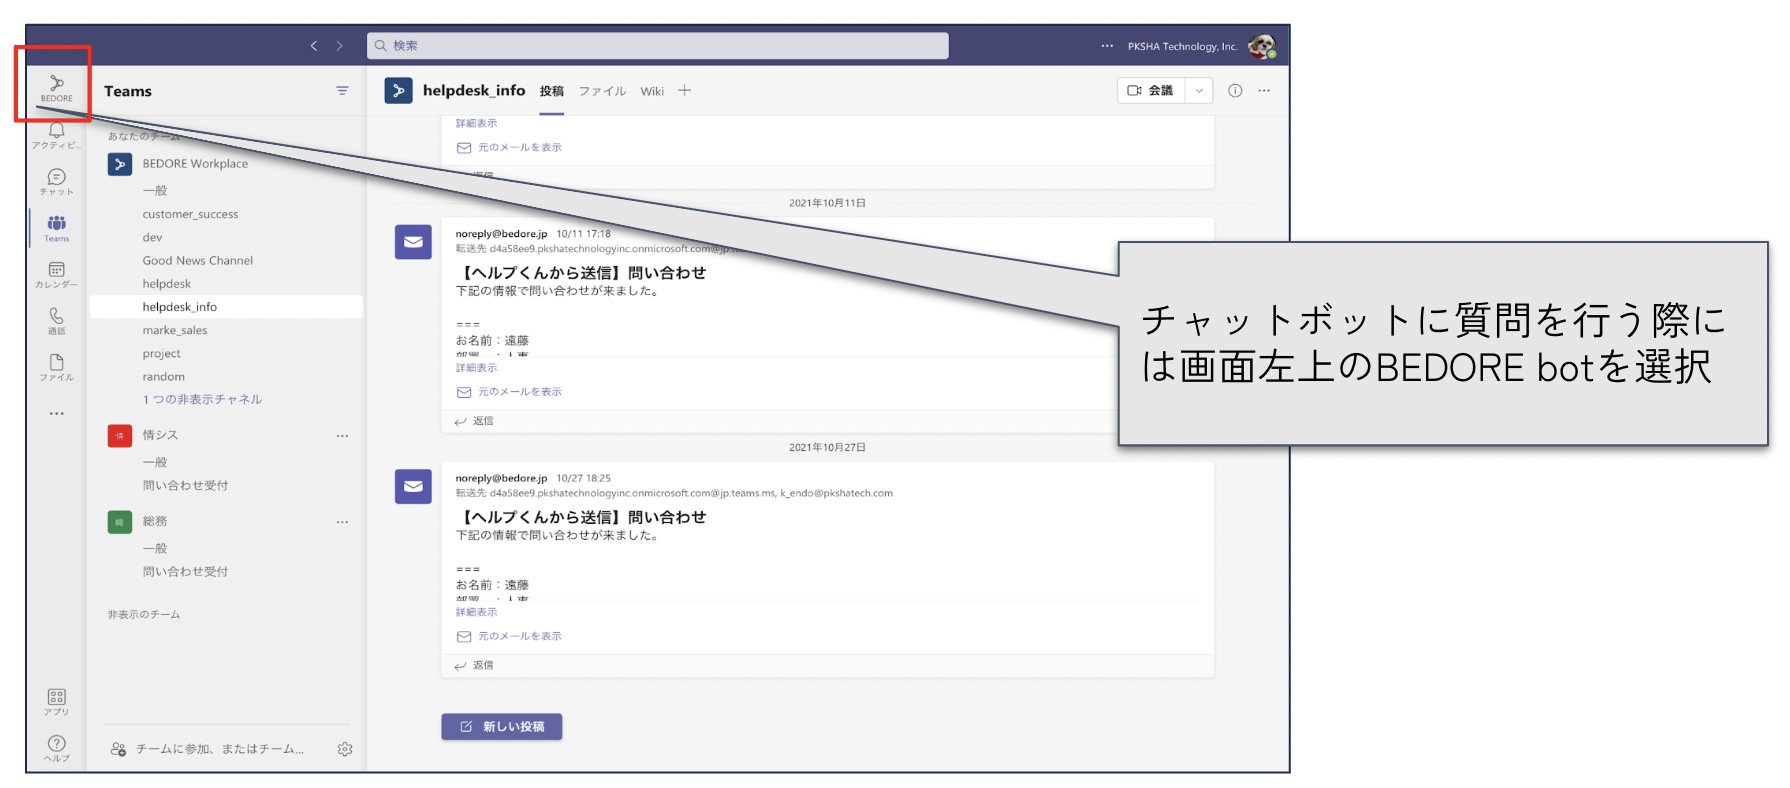Screen dimensions: 1790x788
Task: Switch to the 投稿 tab
Action: pyautogui.click(x=552, y=91)
